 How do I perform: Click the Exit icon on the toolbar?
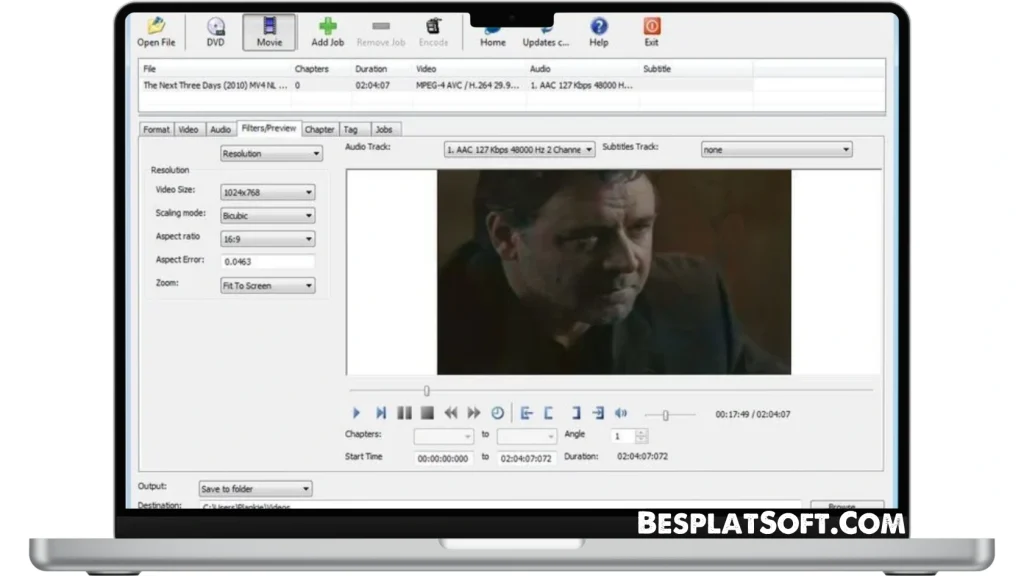[651, 27]
